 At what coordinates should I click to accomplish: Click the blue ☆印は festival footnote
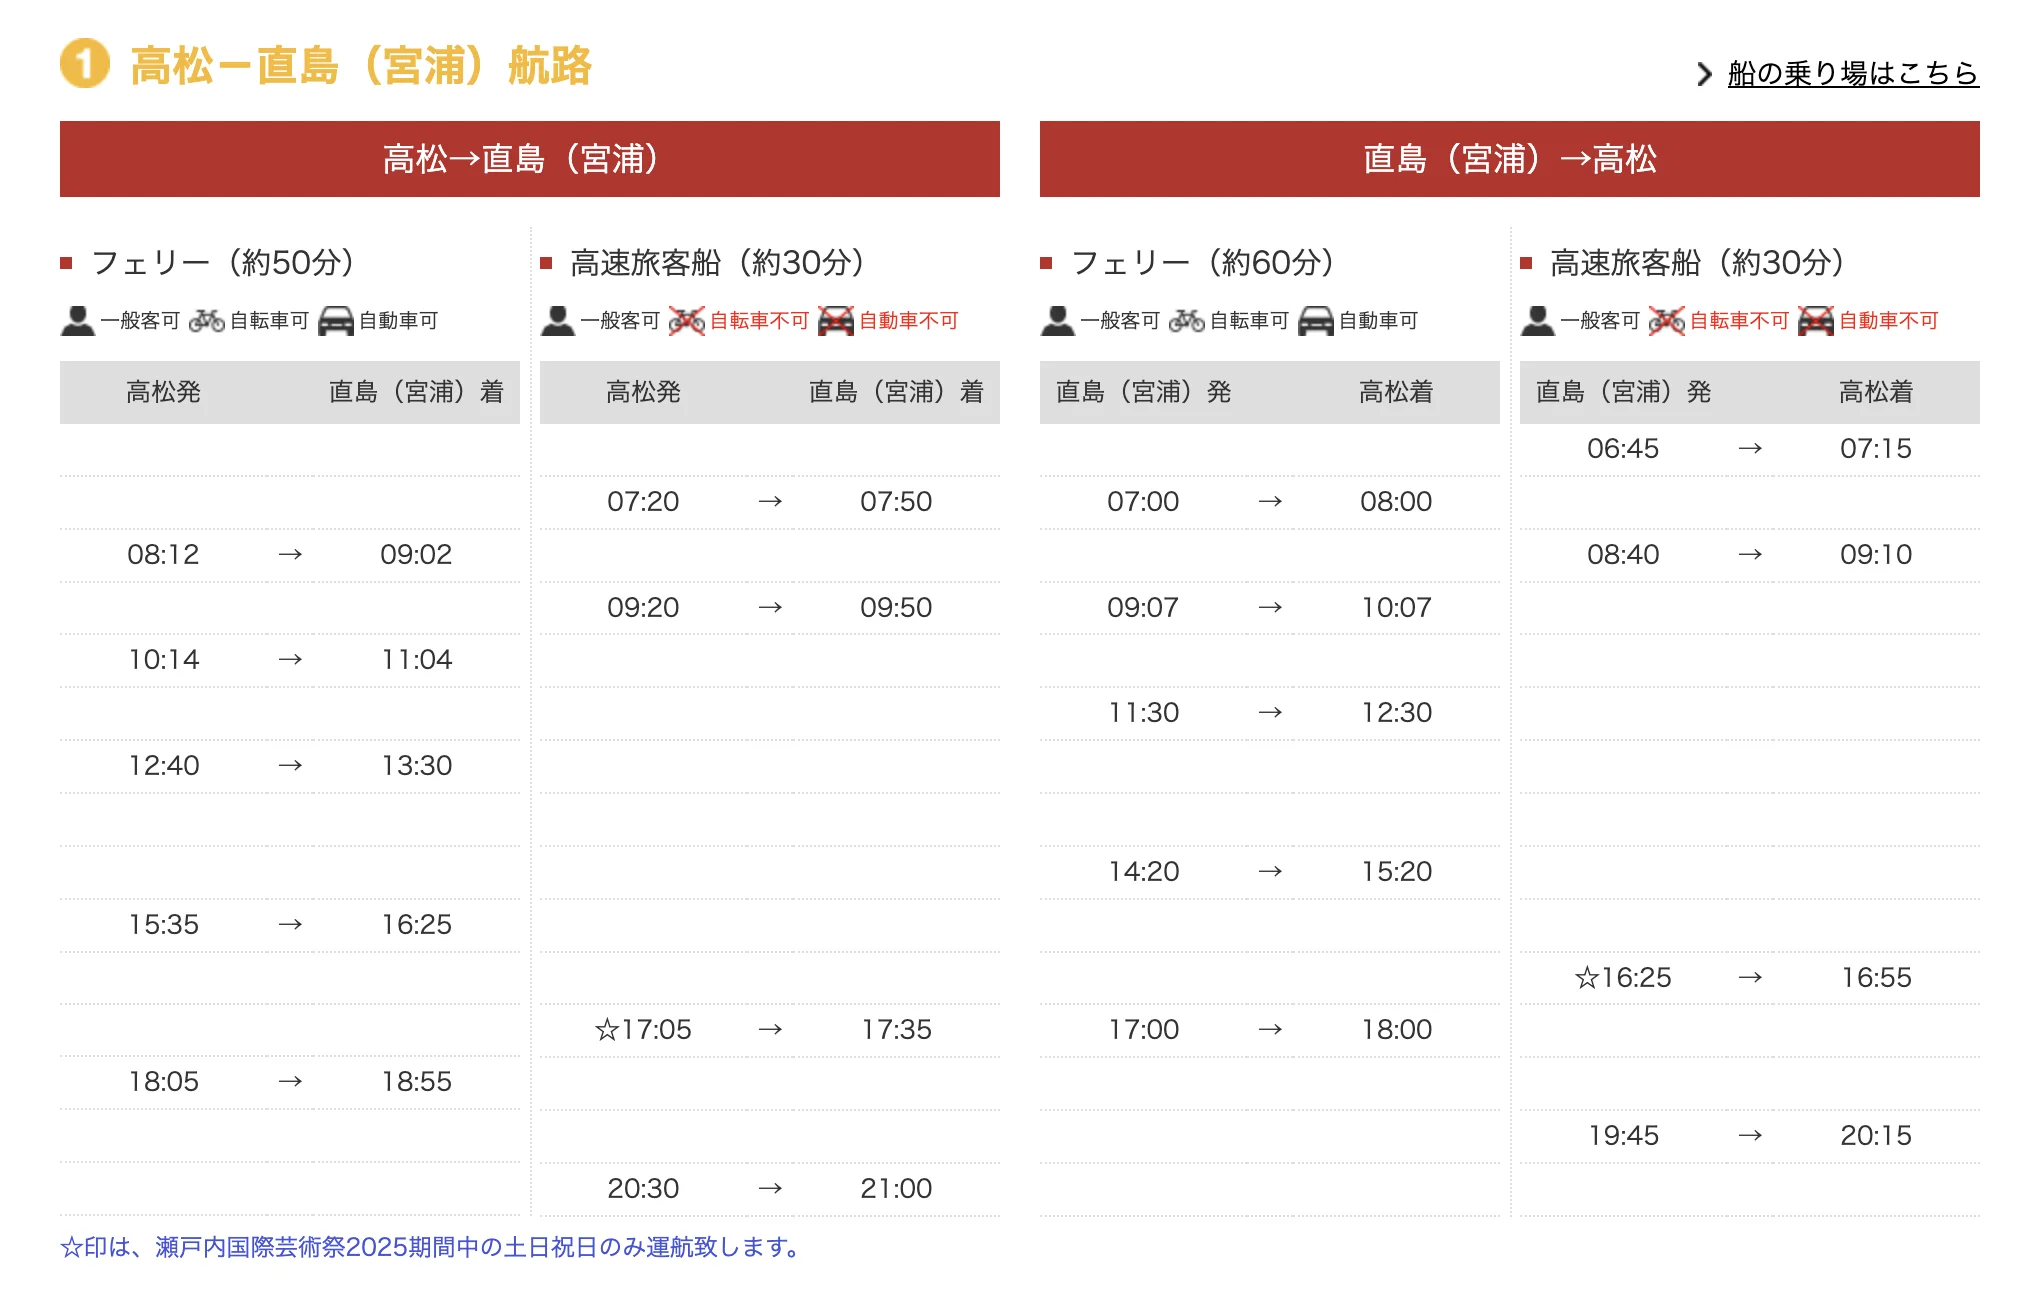pyautogui.click(x=432, y=1247)
